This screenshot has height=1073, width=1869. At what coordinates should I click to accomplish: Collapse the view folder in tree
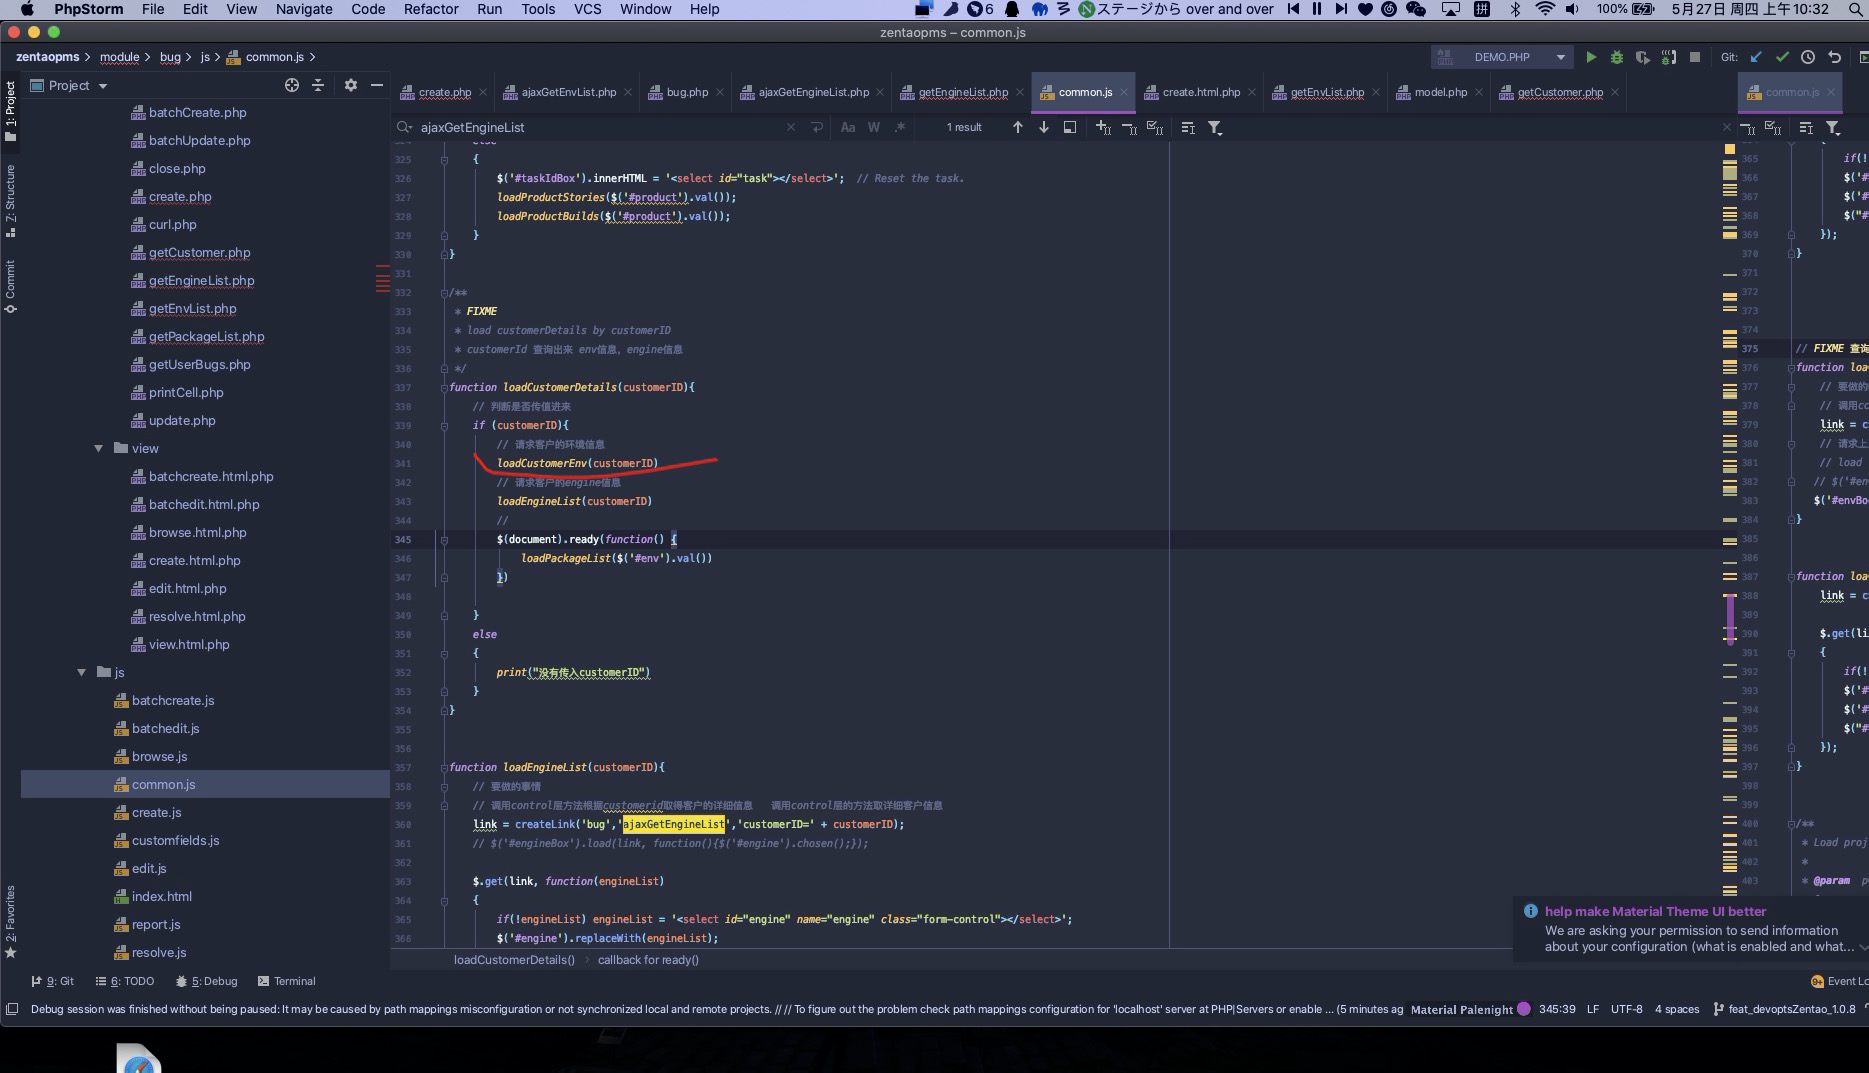pos(98,448)
